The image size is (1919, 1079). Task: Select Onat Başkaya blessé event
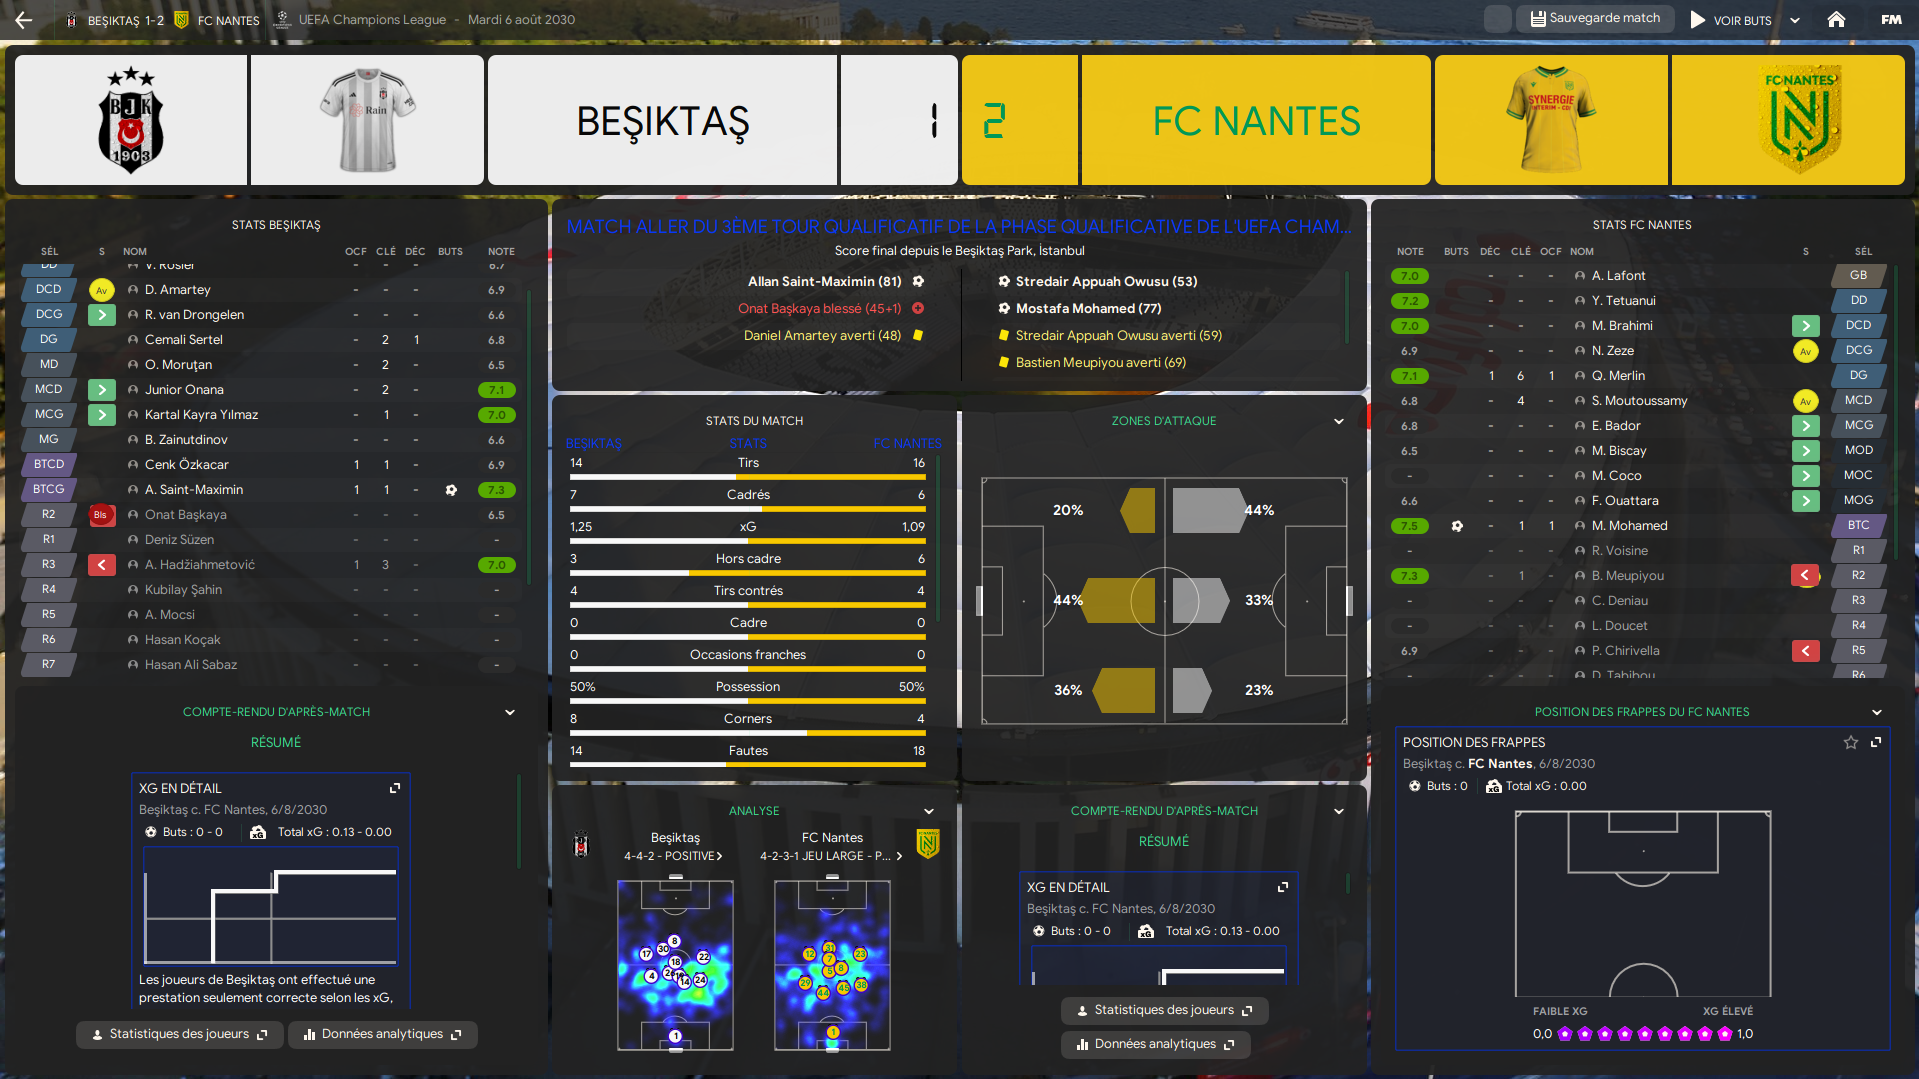click(x=830, y=309)
